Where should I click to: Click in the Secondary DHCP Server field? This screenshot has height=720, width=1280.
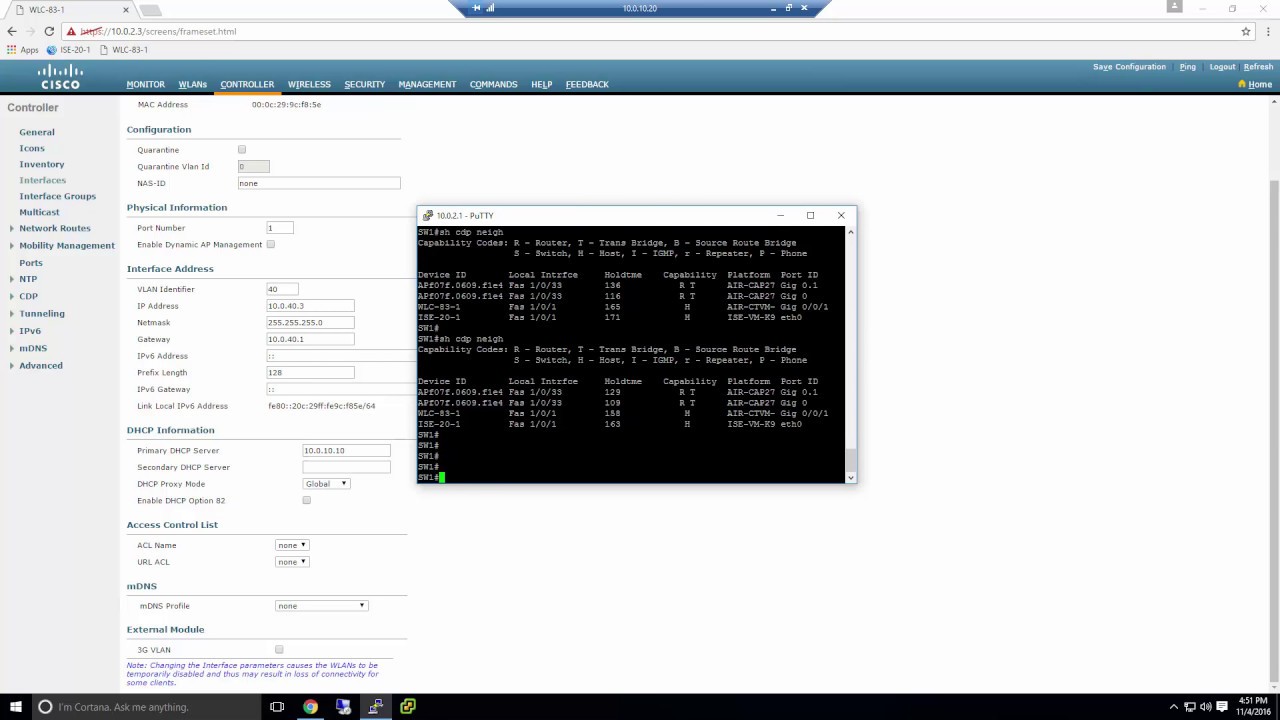346,467
